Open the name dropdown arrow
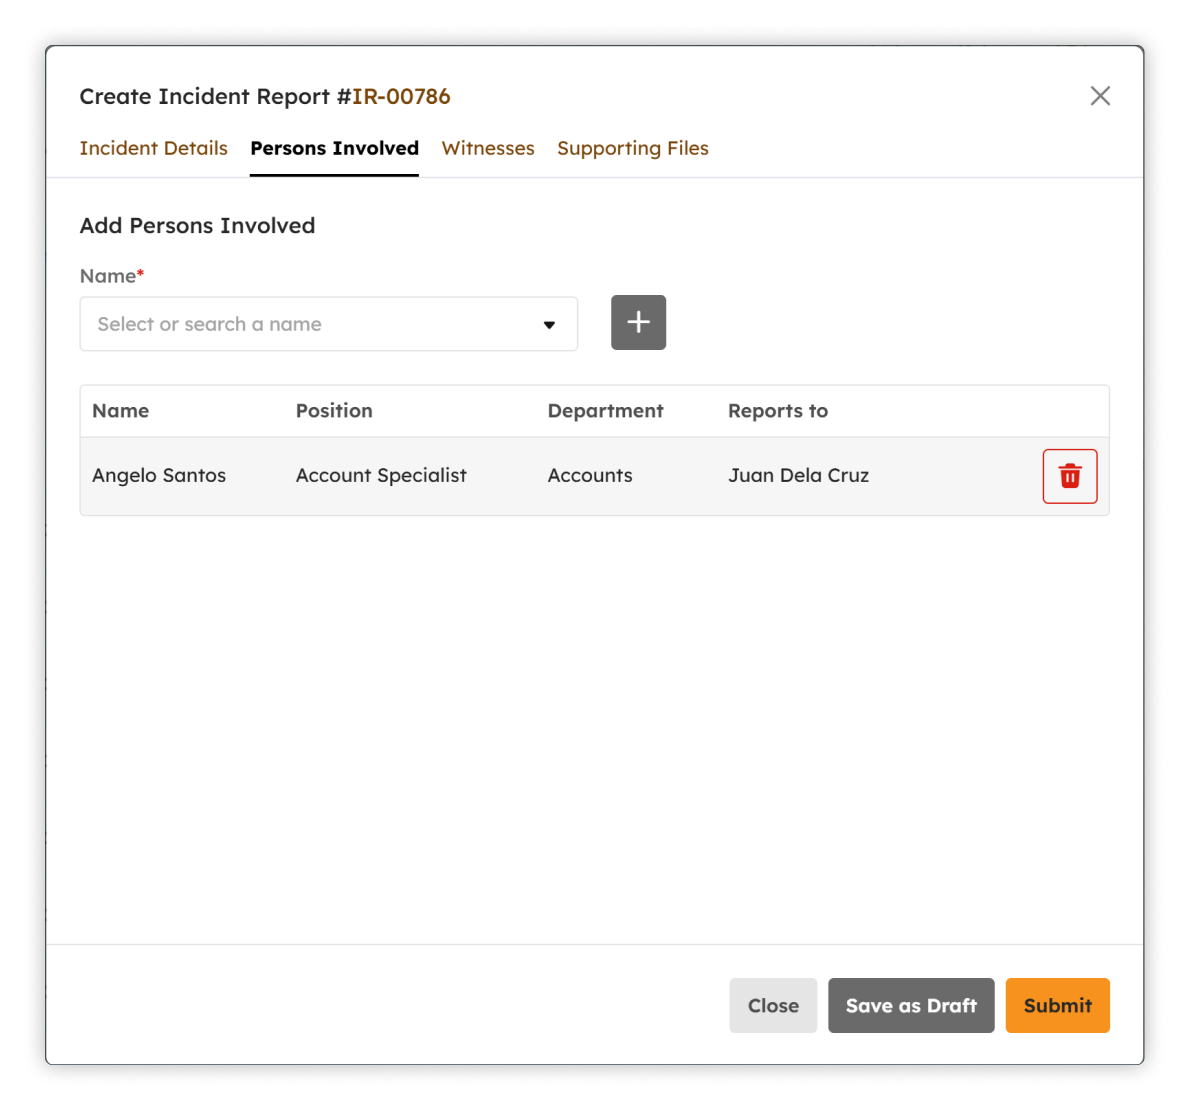Screen dimensions: 1190x1110 pyautogui.click(x=549, y=325)
